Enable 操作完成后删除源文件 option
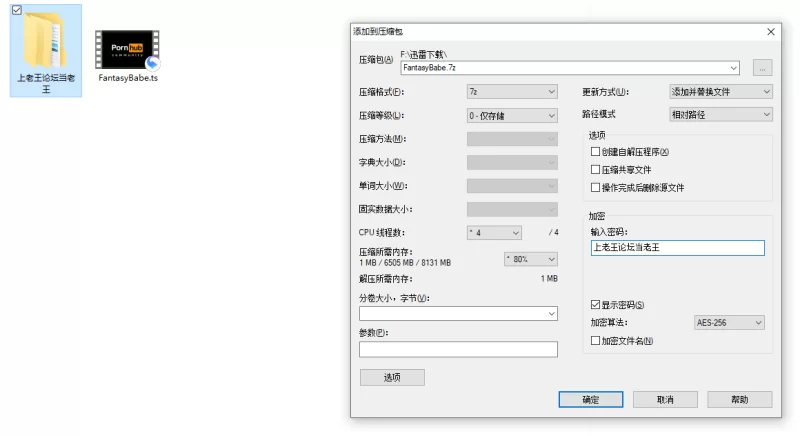The height and width of the screenshot is (436, 800). 596,187
